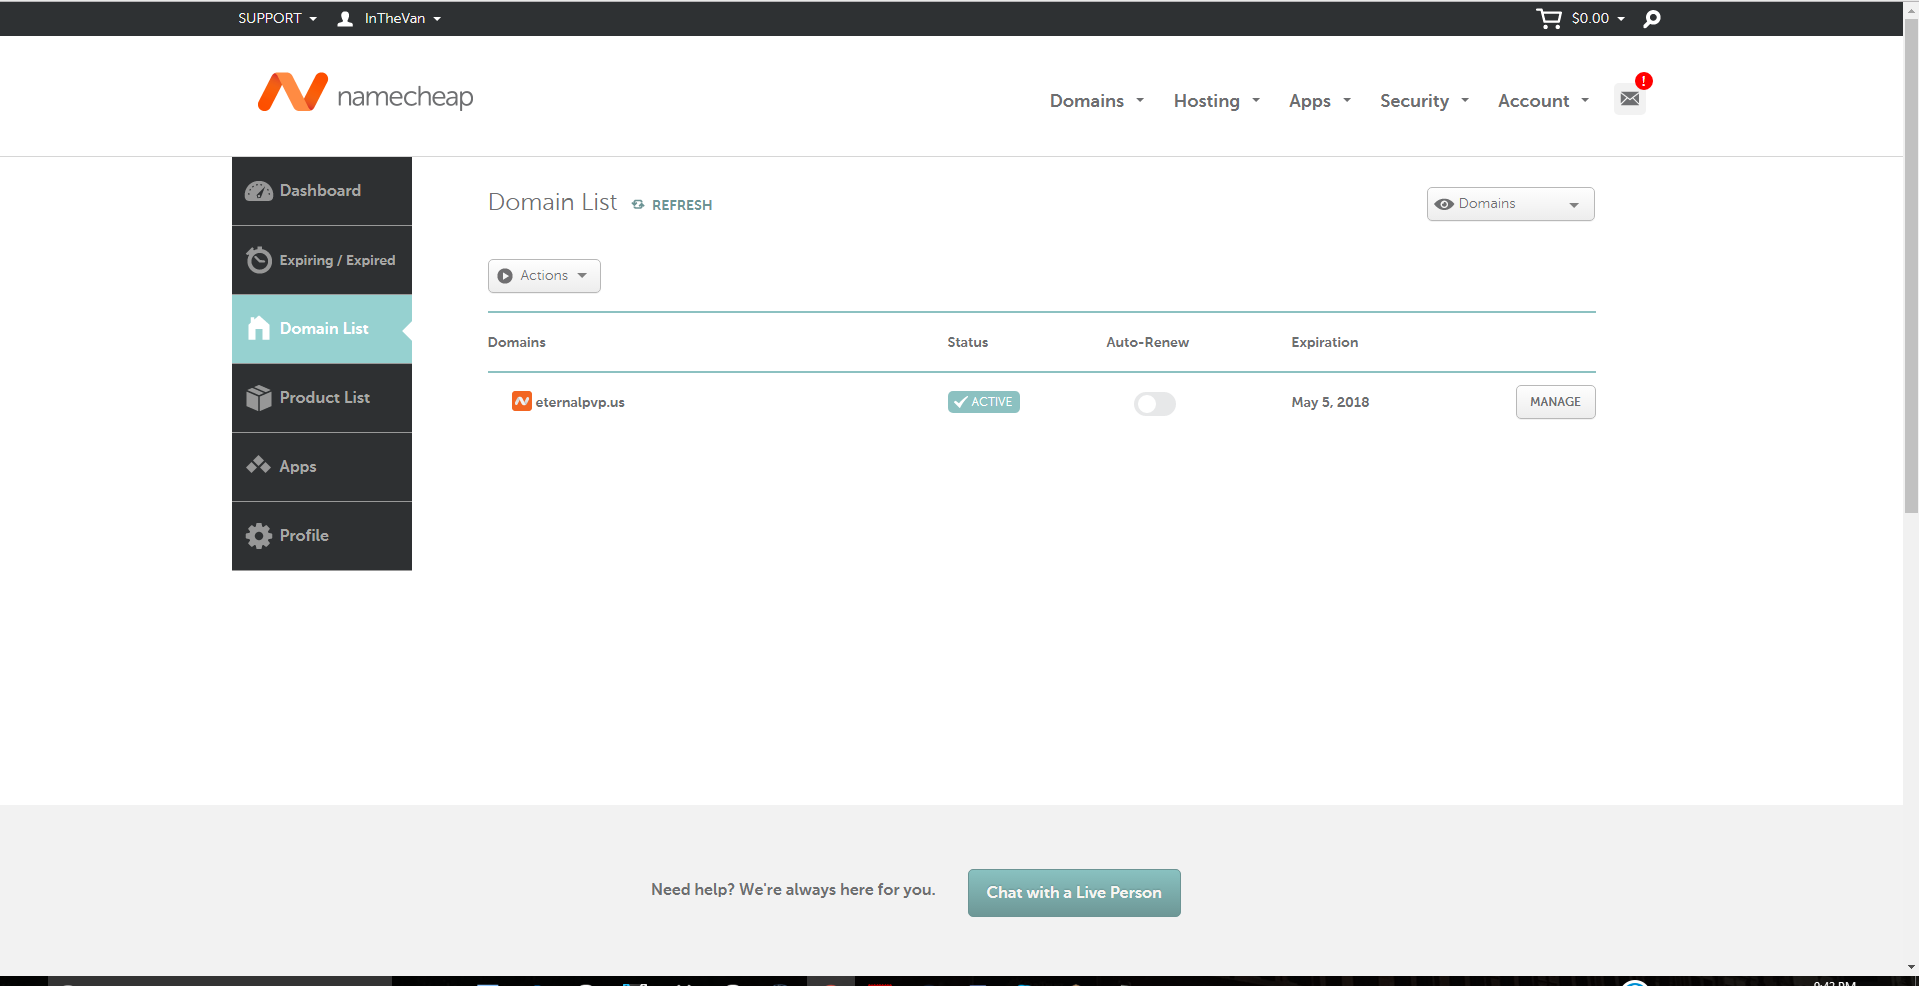Image resolution: width=1919 pixels, height=986 pixels.
Task: Open the Domains navigation menu
Action: click(1097, 101)
